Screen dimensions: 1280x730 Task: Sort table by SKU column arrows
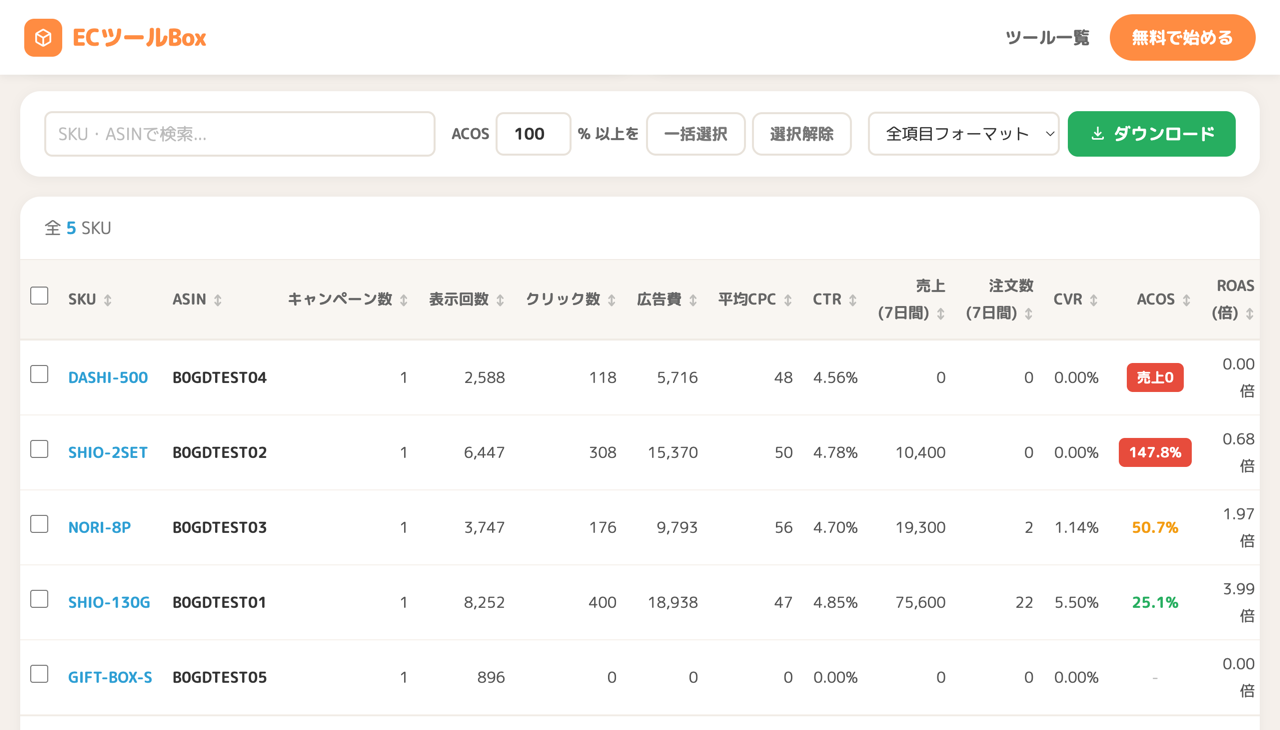point(108,300)
